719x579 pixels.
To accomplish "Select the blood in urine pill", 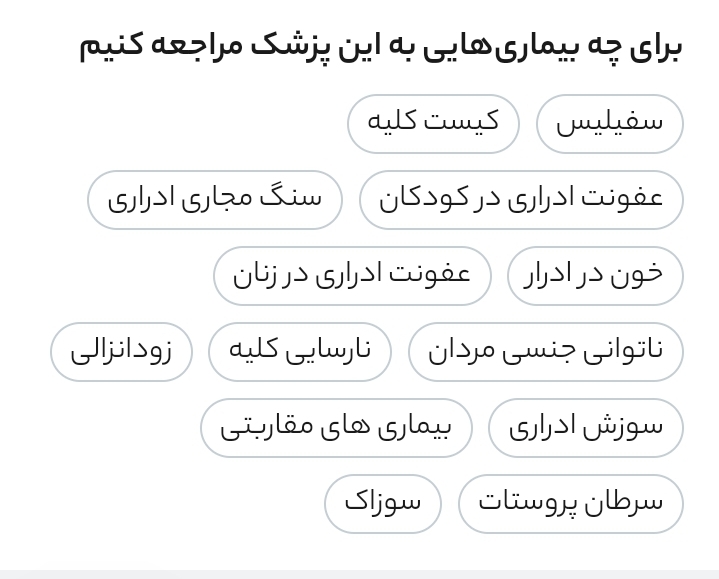I will [595, 276].
